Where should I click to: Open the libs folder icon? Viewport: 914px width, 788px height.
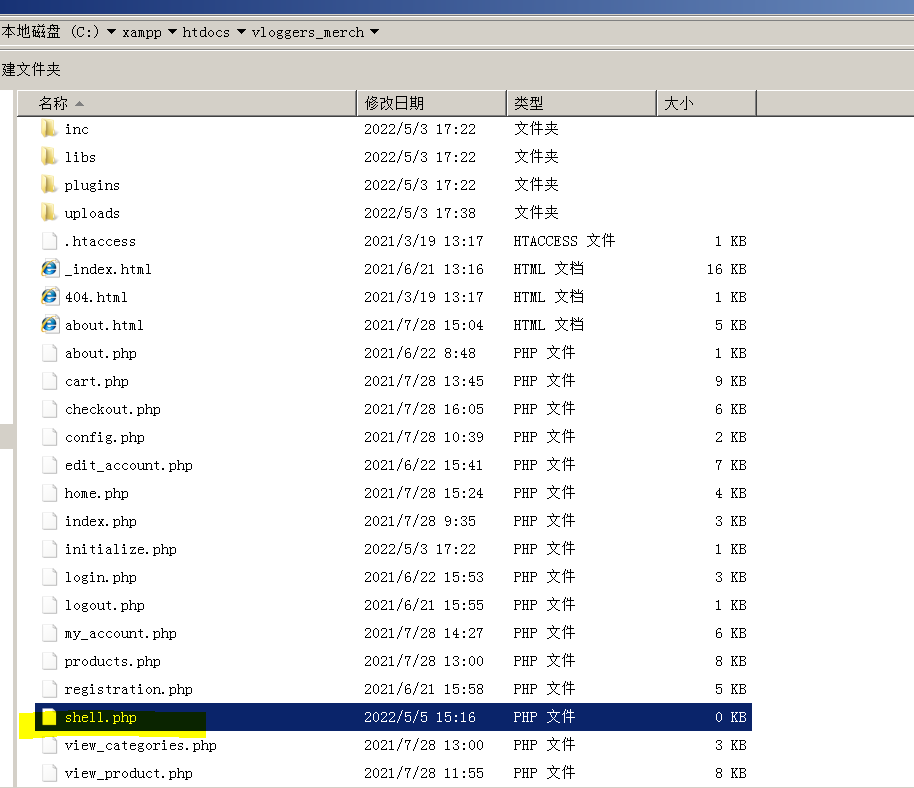(50, 157)
